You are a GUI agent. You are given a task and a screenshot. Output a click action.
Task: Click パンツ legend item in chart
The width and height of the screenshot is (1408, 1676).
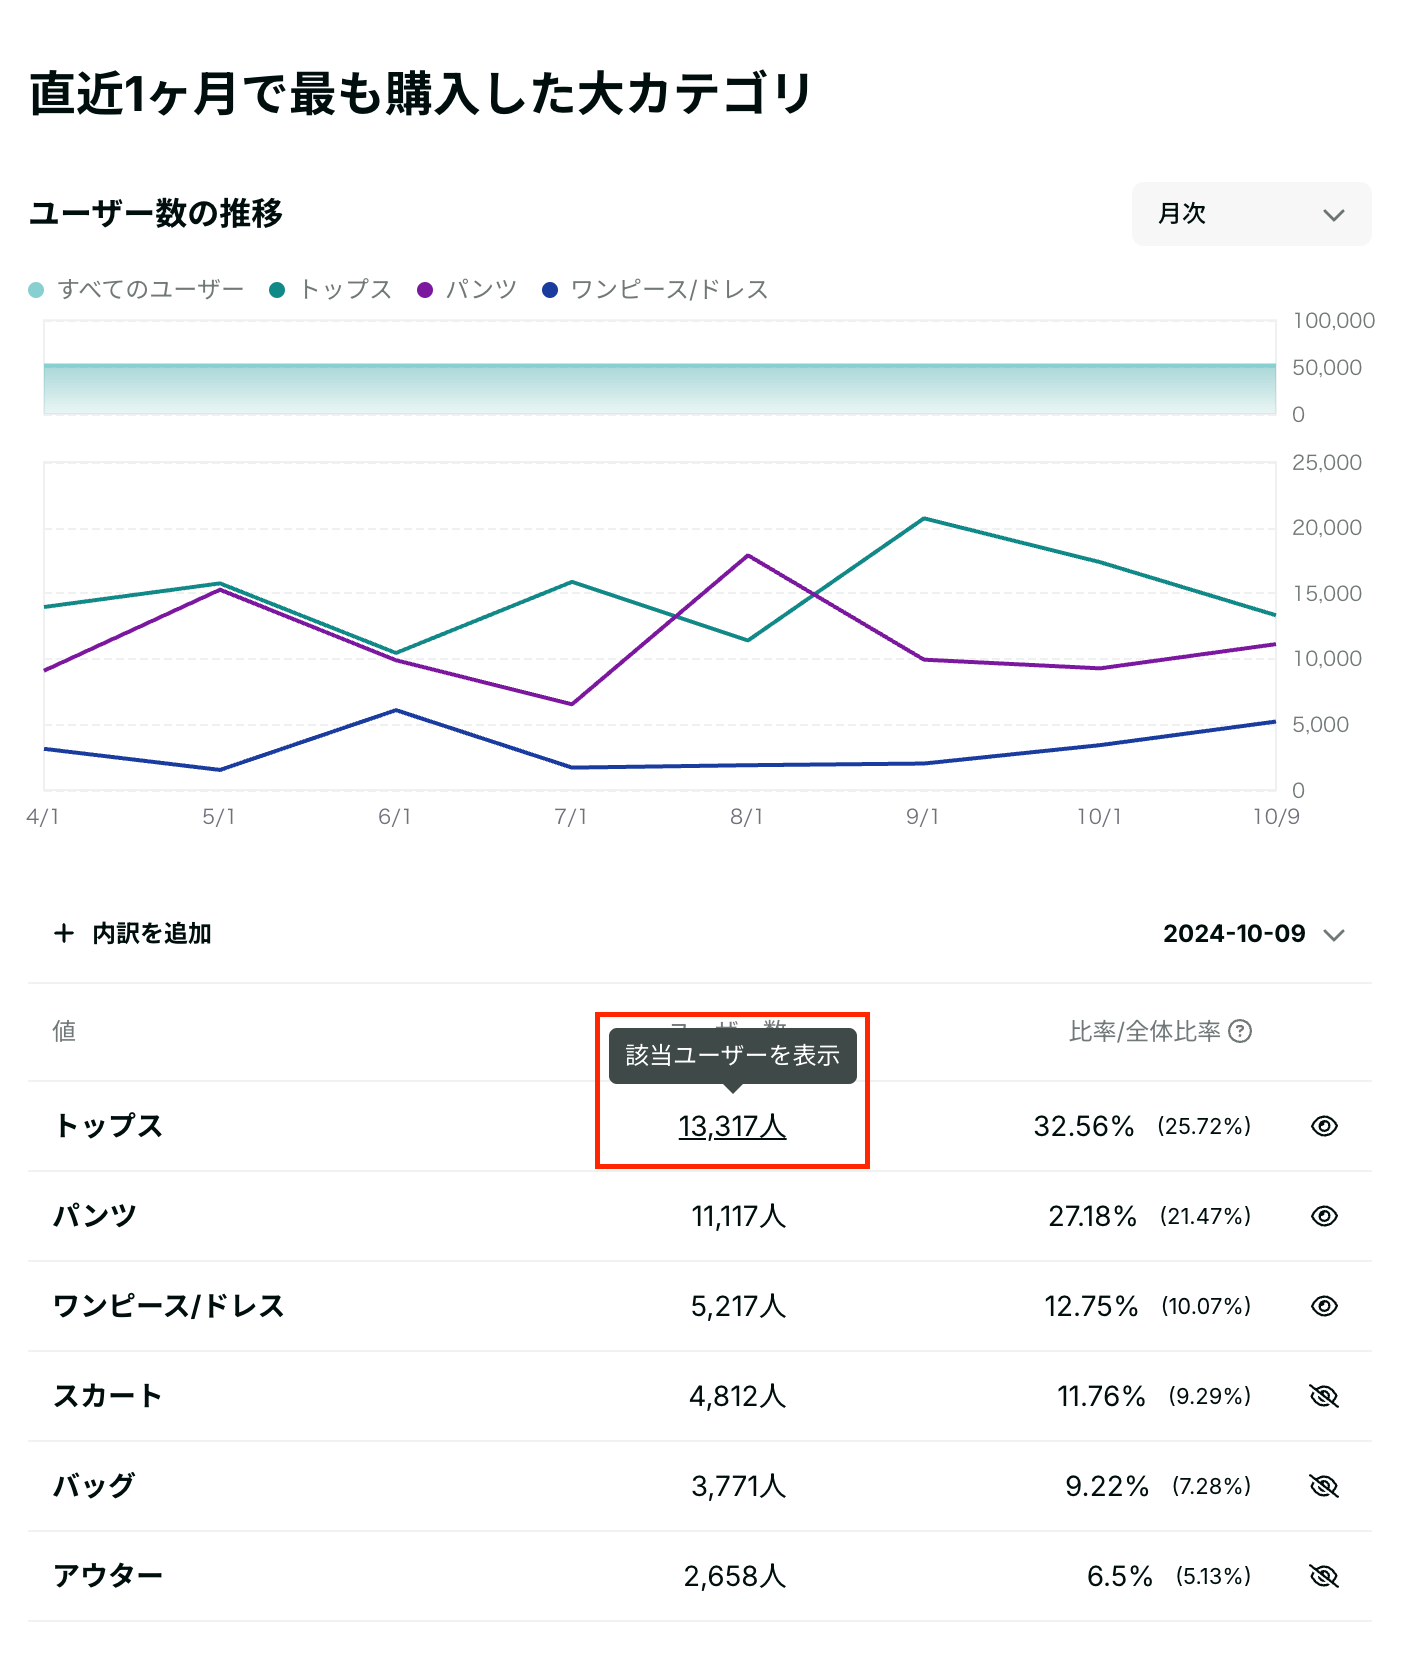467,290
